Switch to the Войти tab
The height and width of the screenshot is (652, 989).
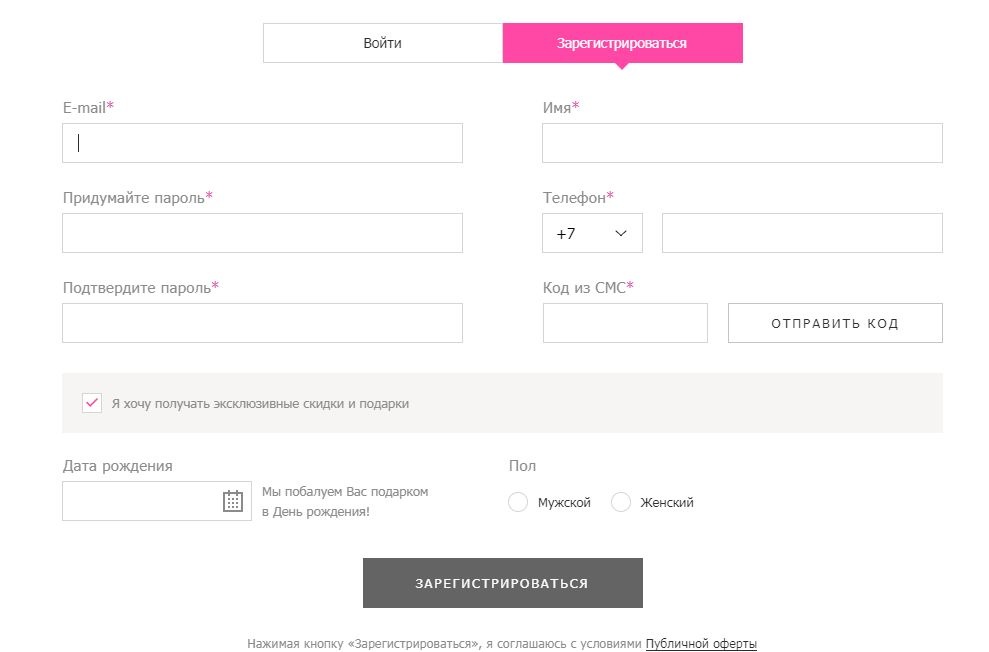(382, 42)
